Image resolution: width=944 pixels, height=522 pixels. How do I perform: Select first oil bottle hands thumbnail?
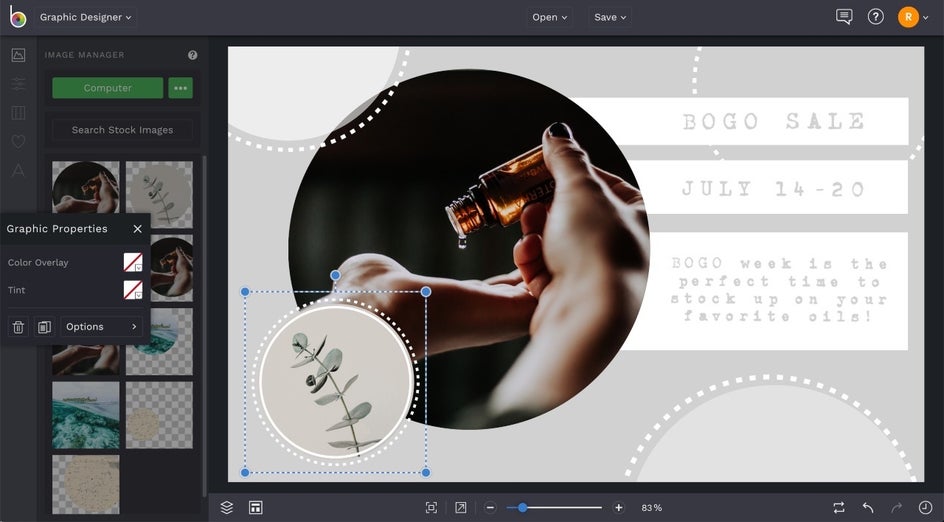[x=85, y=187]
